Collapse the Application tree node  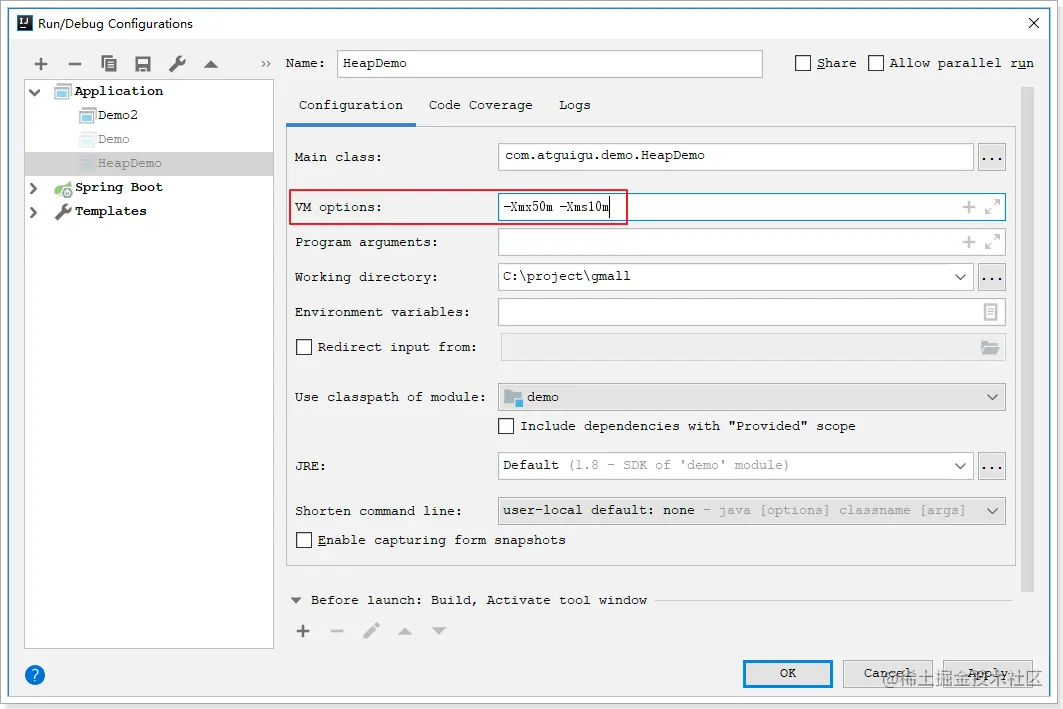coord(35,92)
